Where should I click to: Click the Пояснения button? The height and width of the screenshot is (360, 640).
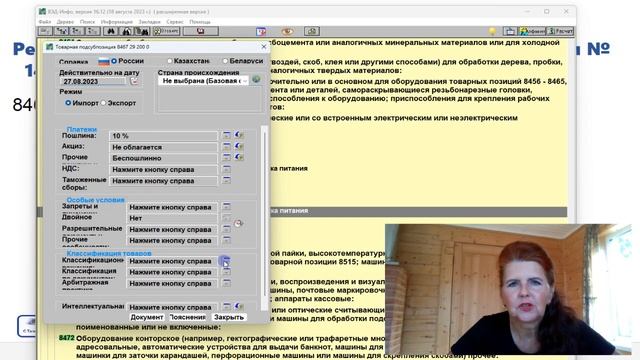188,317
